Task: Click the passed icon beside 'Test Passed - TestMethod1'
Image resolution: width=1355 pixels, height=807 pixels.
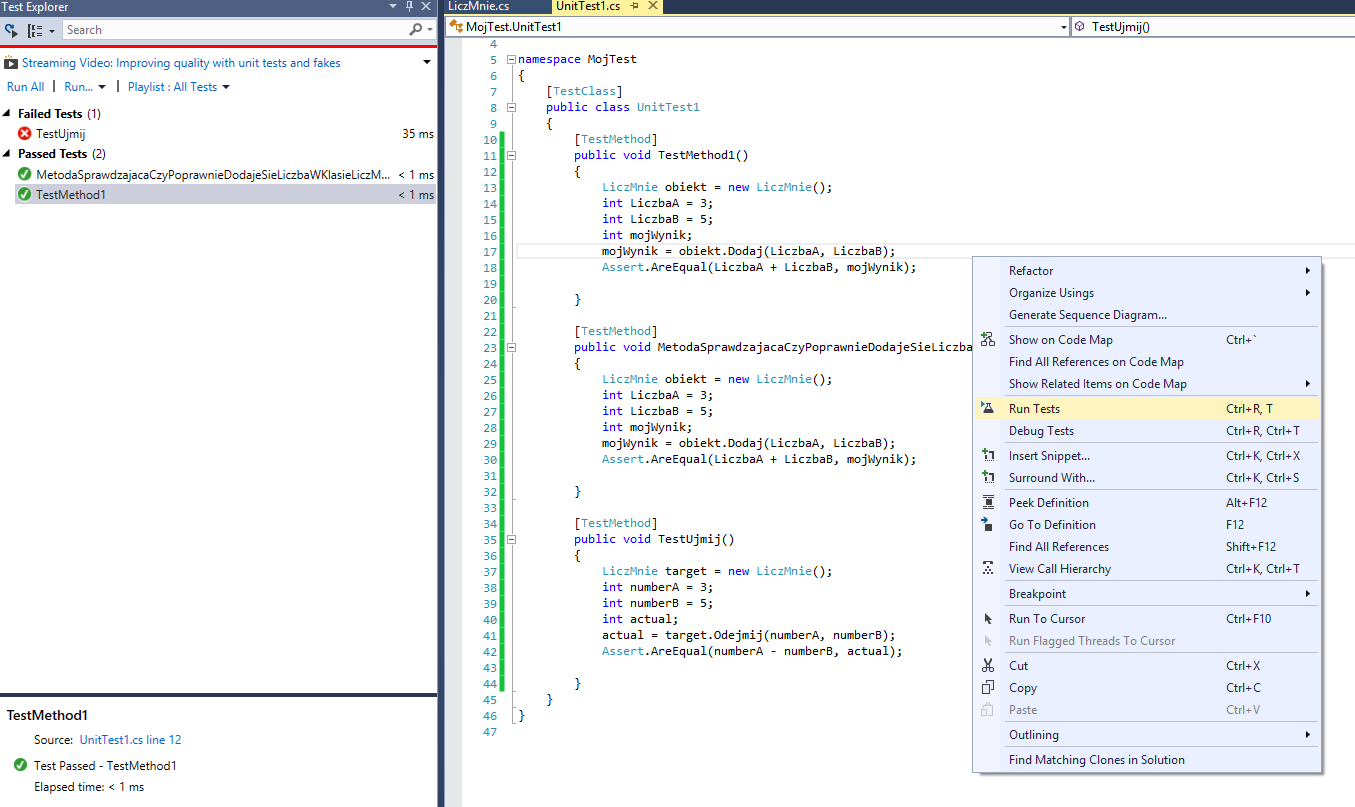Action: (x=20, y=765)
